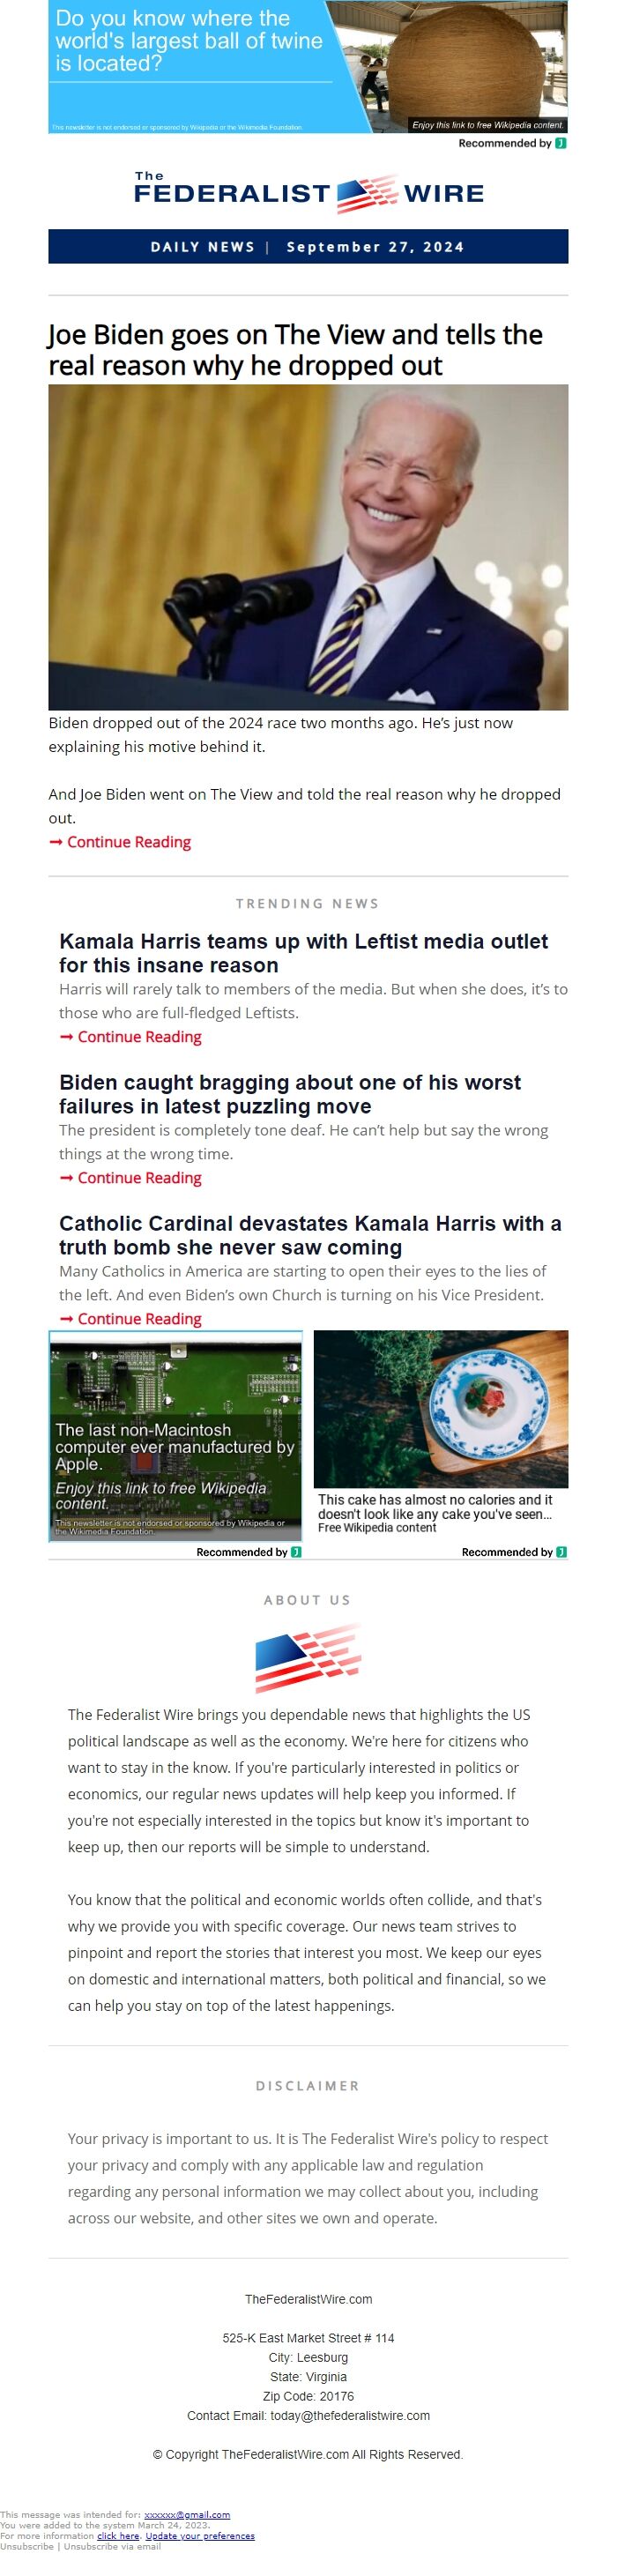
Task: Open headline 'Joe Biden goes on The View'
Action: coord(296,350)
